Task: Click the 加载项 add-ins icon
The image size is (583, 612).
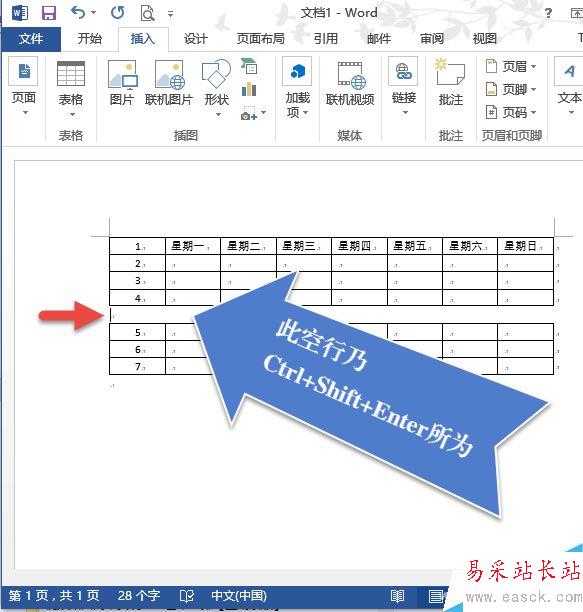Action: [297, 71]
